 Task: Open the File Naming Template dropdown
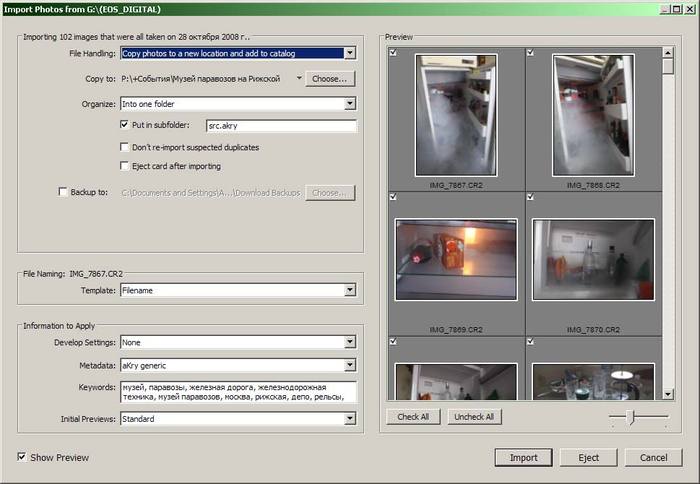349,291
